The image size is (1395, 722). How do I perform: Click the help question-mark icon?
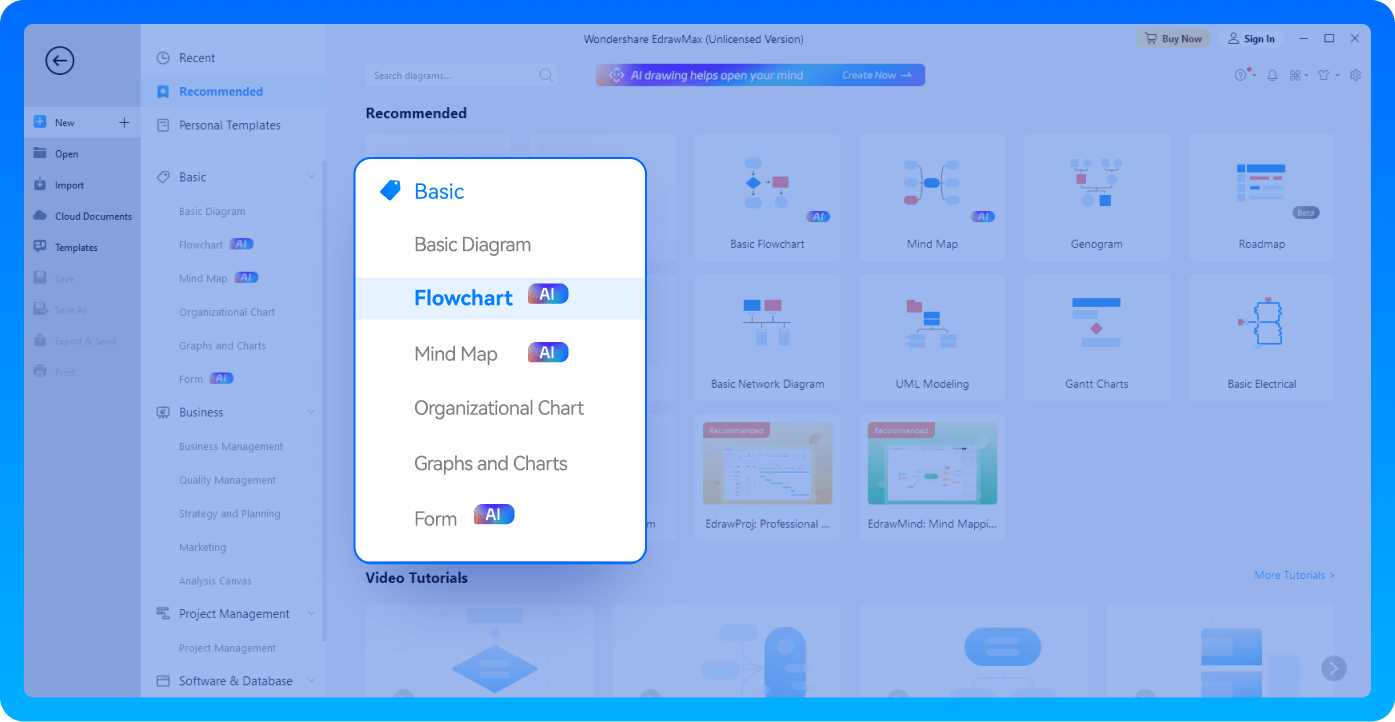point(1240,75)
